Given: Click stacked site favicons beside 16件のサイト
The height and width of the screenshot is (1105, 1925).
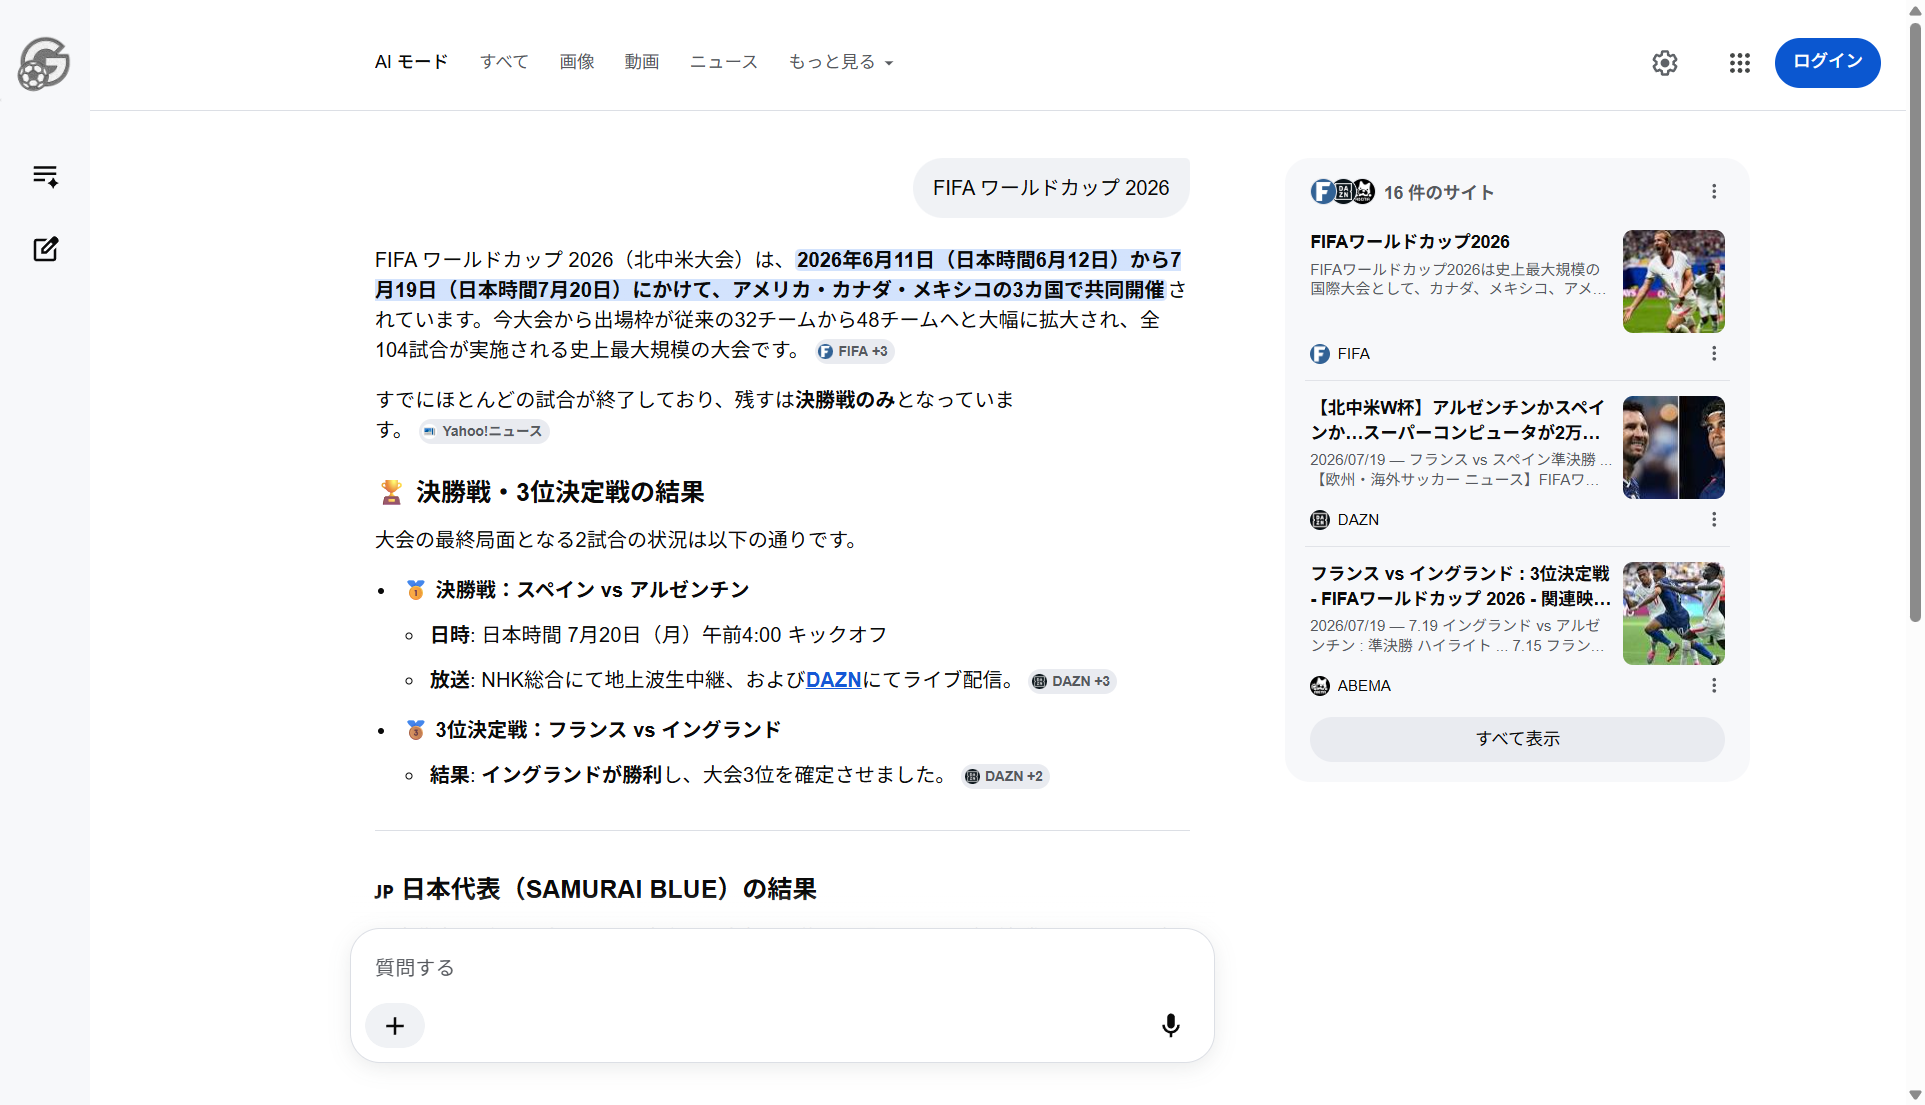Looking at the screenshot, I should click(1343, 191).
